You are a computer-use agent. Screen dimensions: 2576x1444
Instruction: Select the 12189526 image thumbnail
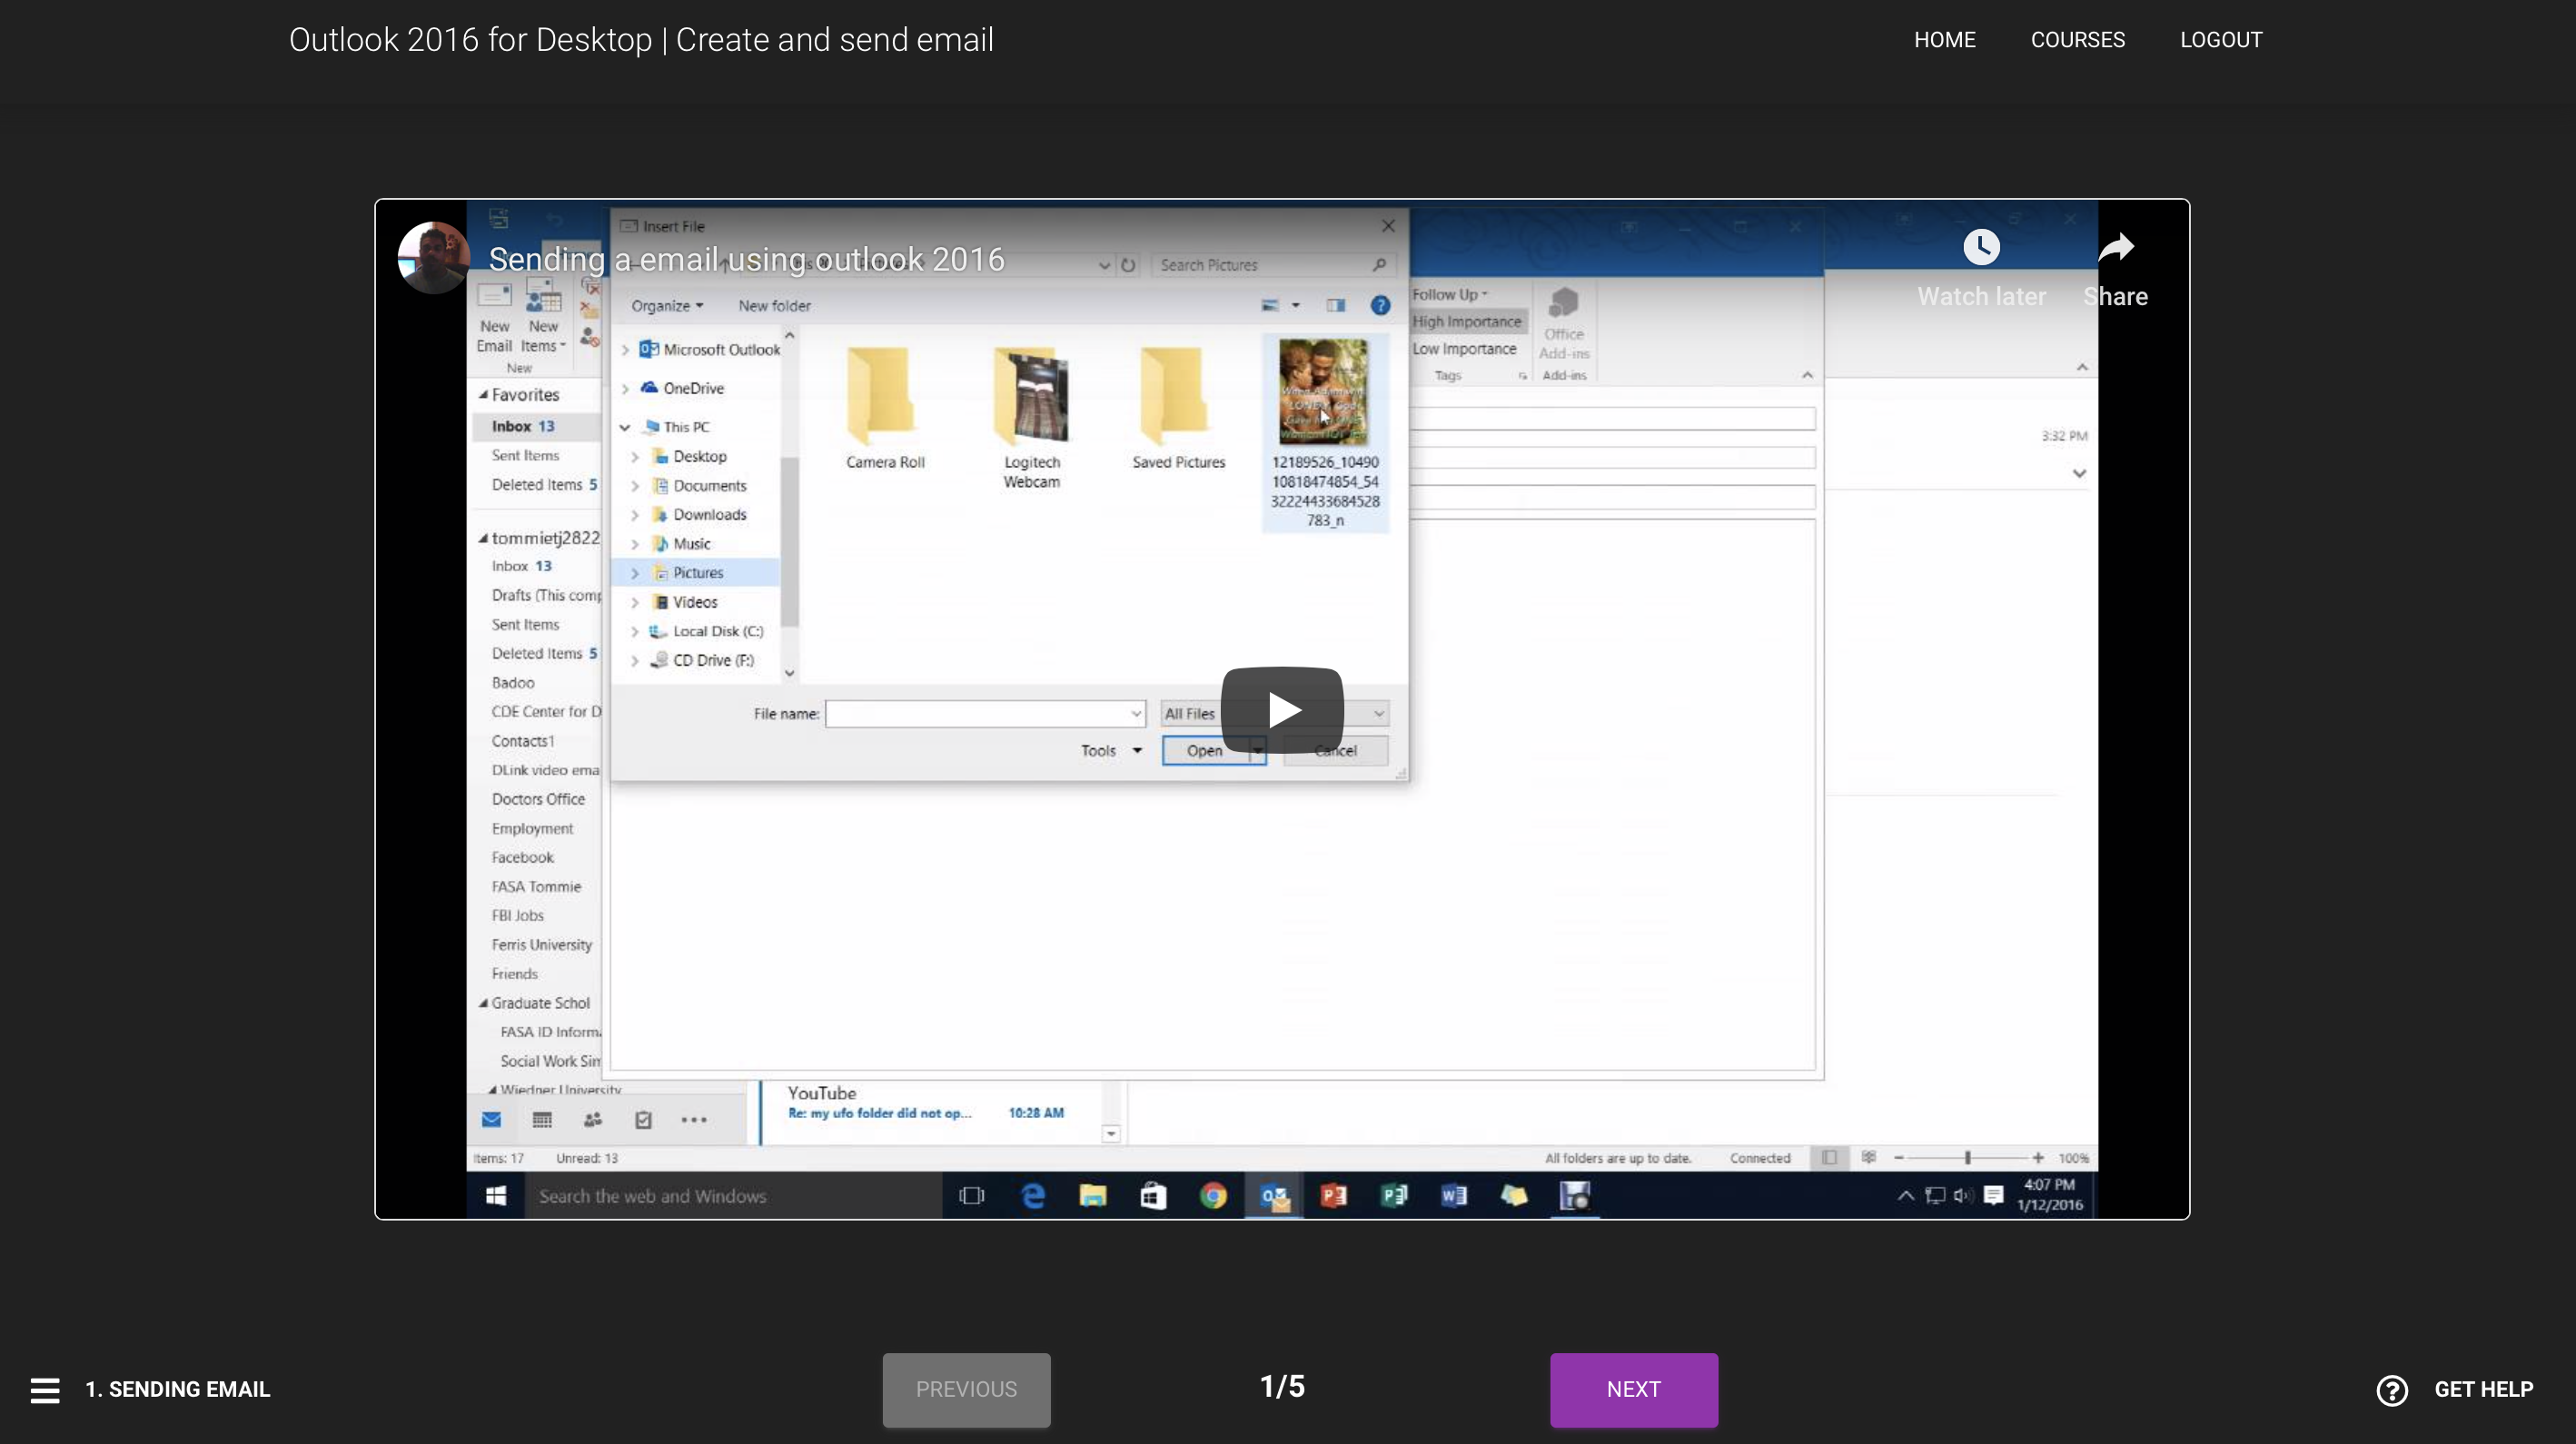pos(1323,392)
